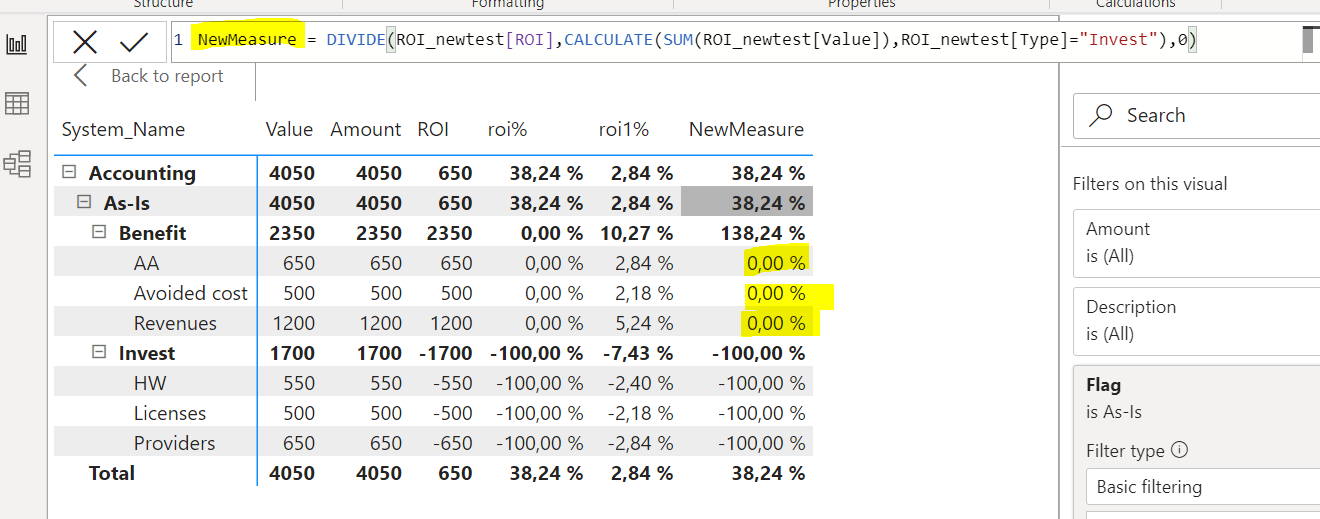Switch to Report view icon
Image resolution: width=1320 pixels, height=519 pixels.
tap(17, 43)
